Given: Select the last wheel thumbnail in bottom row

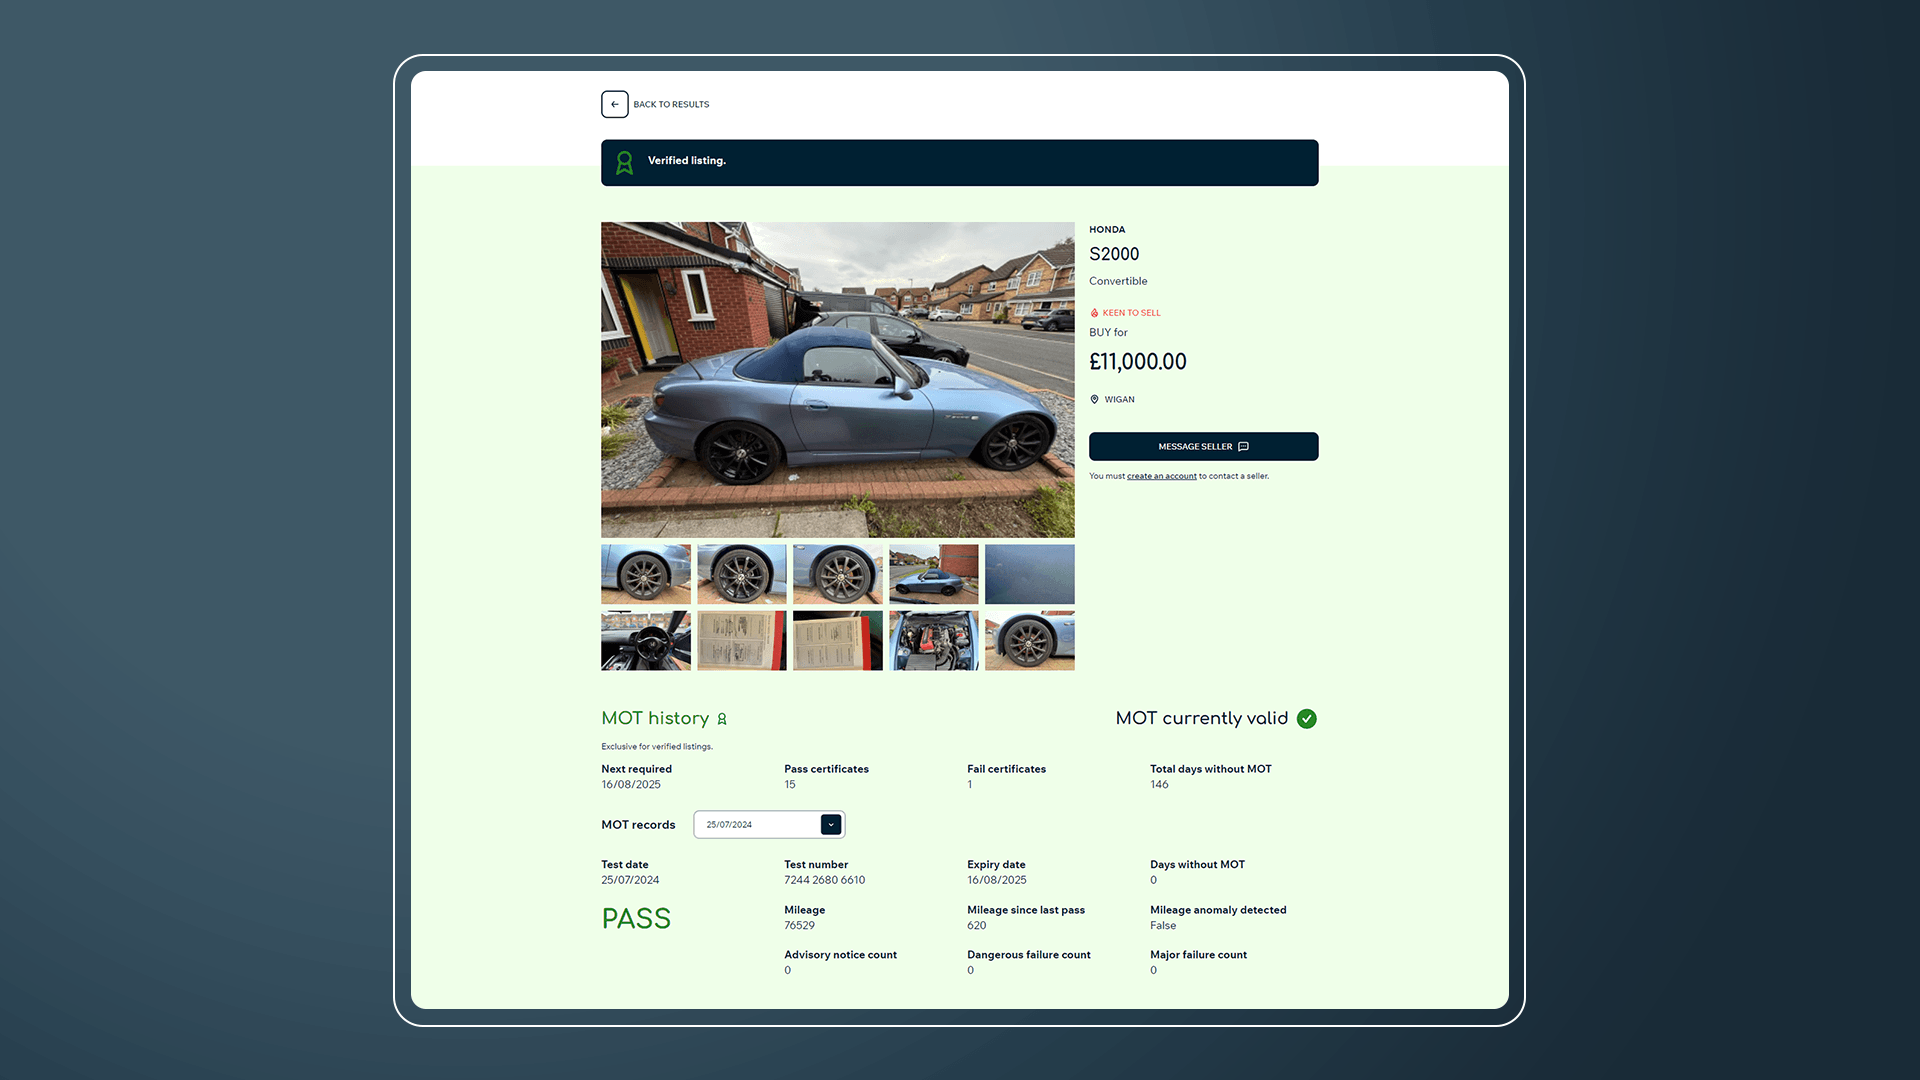Looking at the screenshot, I should 1030,641.
